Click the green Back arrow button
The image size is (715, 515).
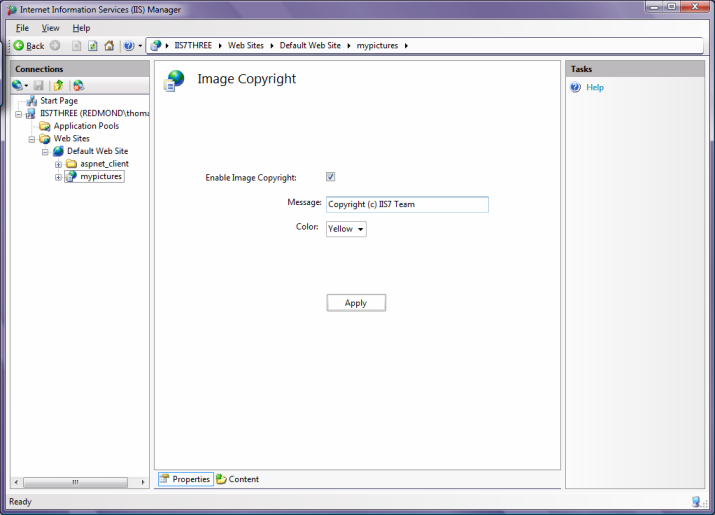29,46
